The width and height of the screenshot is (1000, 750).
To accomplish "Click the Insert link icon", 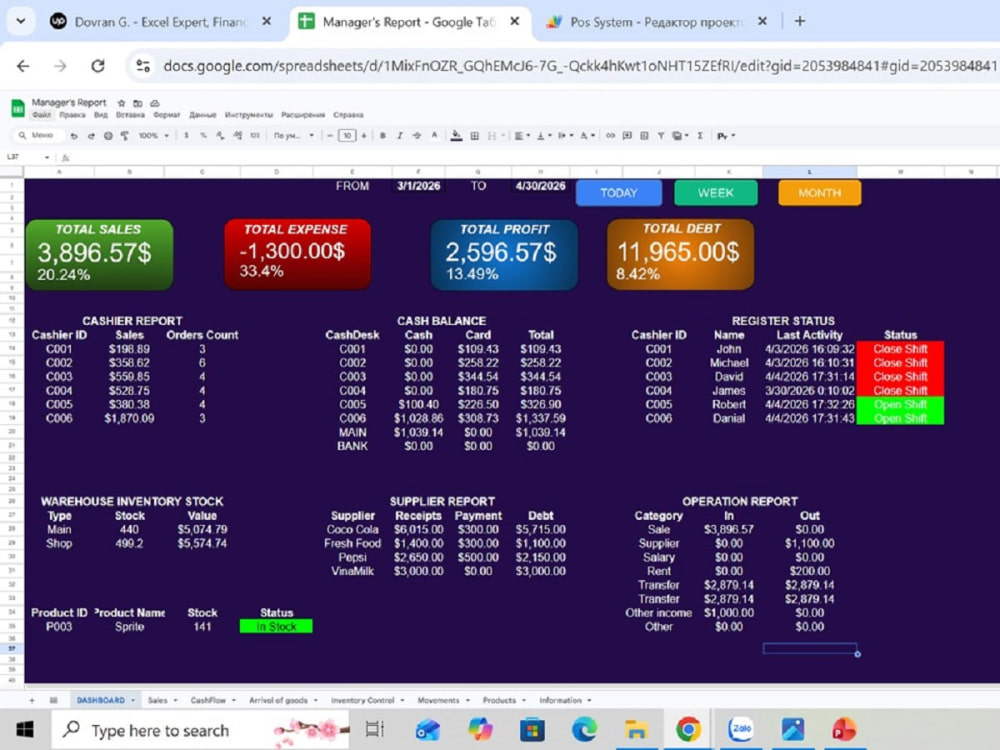I will [610, 136].
